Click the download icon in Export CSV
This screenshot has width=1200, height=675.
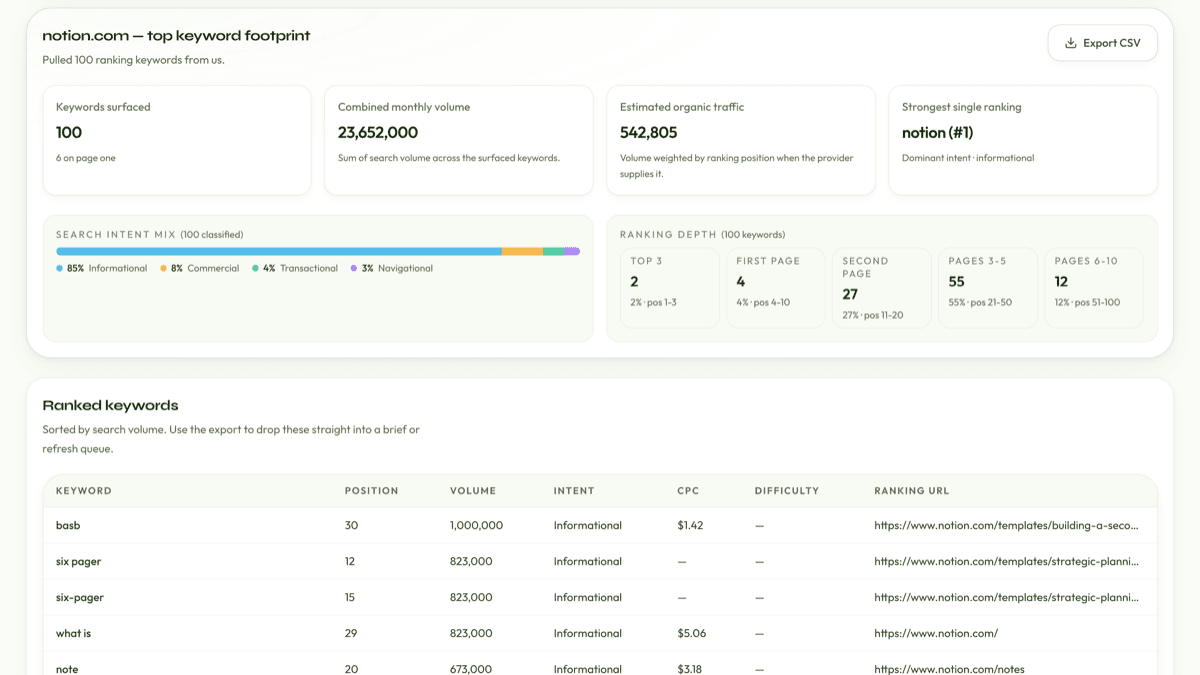pyautogui.click(x=1071, y=43)
